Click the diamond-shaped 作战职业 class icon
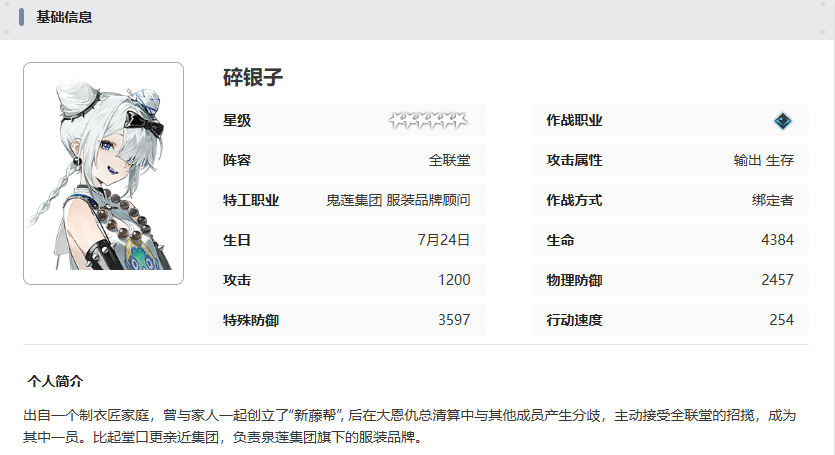835x455 pixels. [x=783, y=121]
